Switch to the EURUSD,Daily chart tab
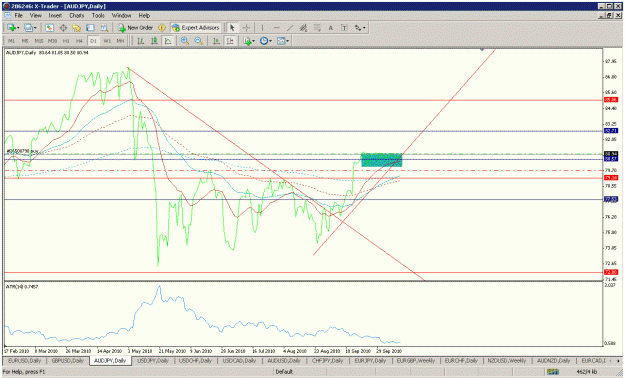This screenshot has height=378, width=625. 25,361
